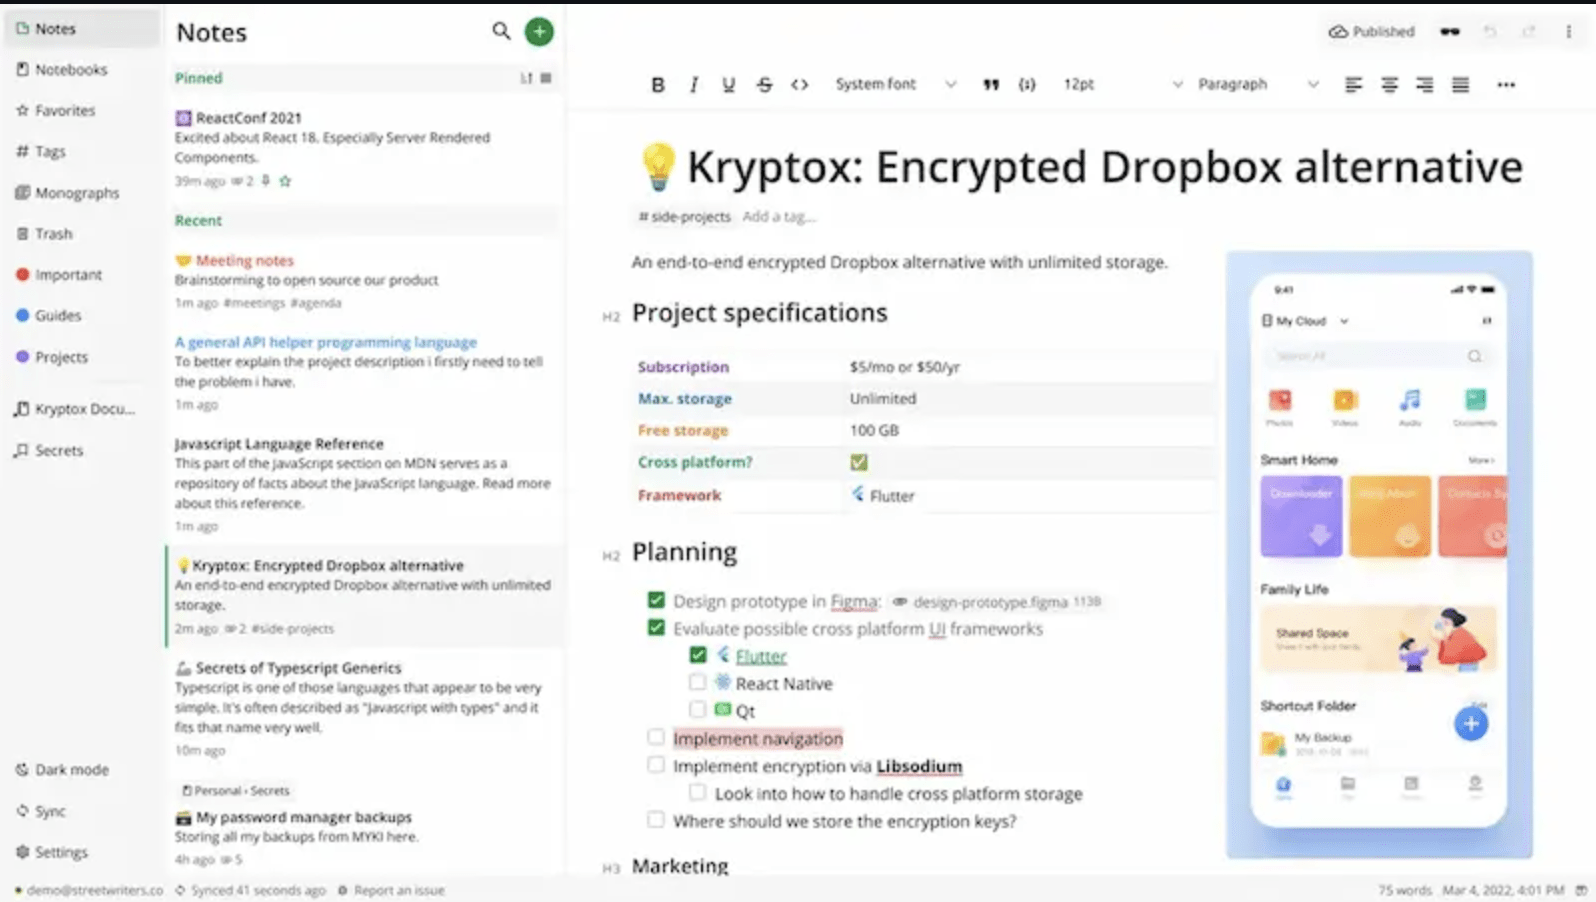The width and height of the screenshot is (1596, 902).
Task: Search notes with the magnifier icon
Action: (x=501, y=31)
